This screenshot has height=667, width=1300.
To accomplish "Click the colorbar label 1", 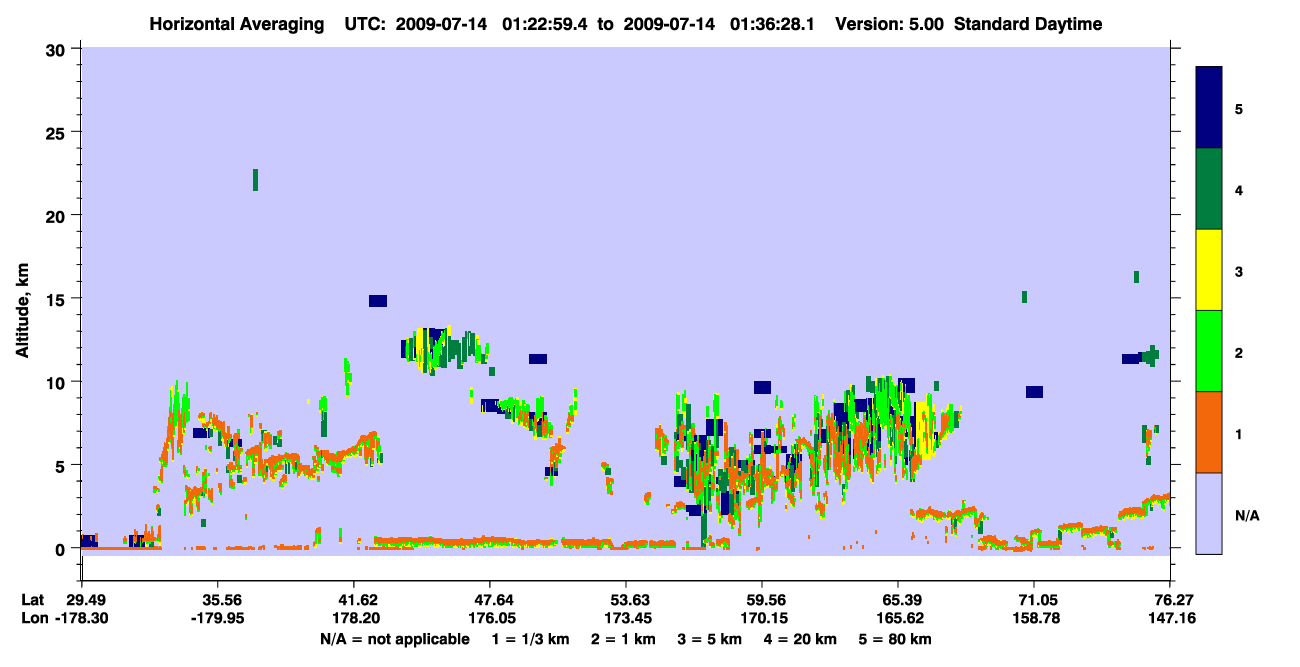I will pos(1239,434).
